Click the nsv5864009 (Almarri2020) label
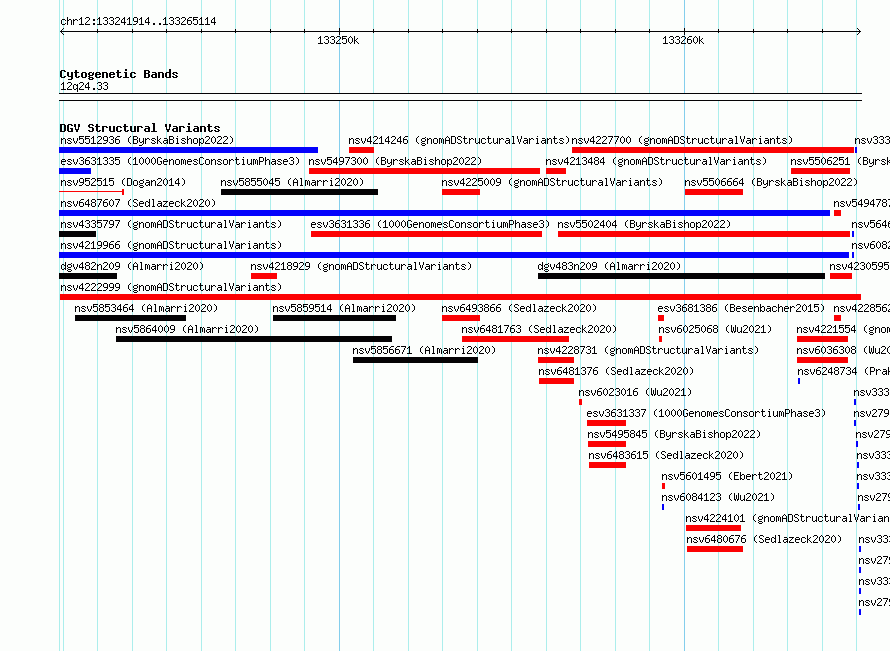This screenshot has width=890, height=651. (187, 329)
